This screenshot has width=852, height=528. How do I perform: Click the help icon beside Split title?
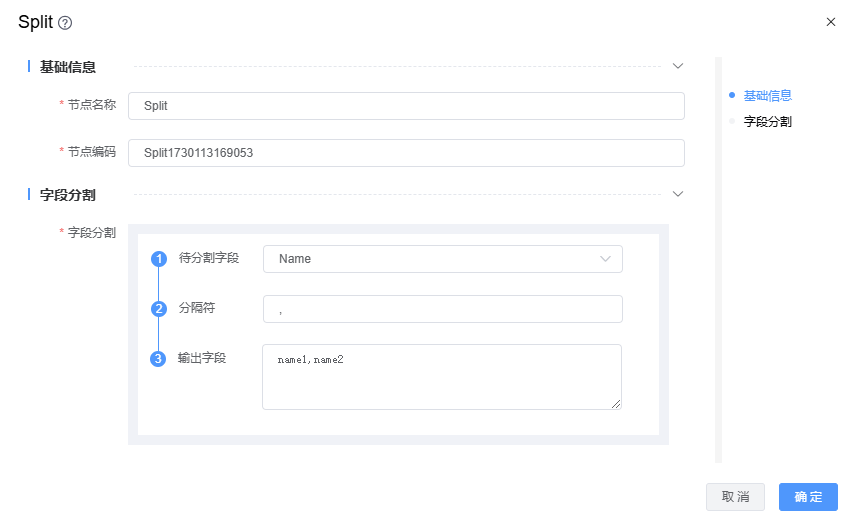click(x=66, y=23)
